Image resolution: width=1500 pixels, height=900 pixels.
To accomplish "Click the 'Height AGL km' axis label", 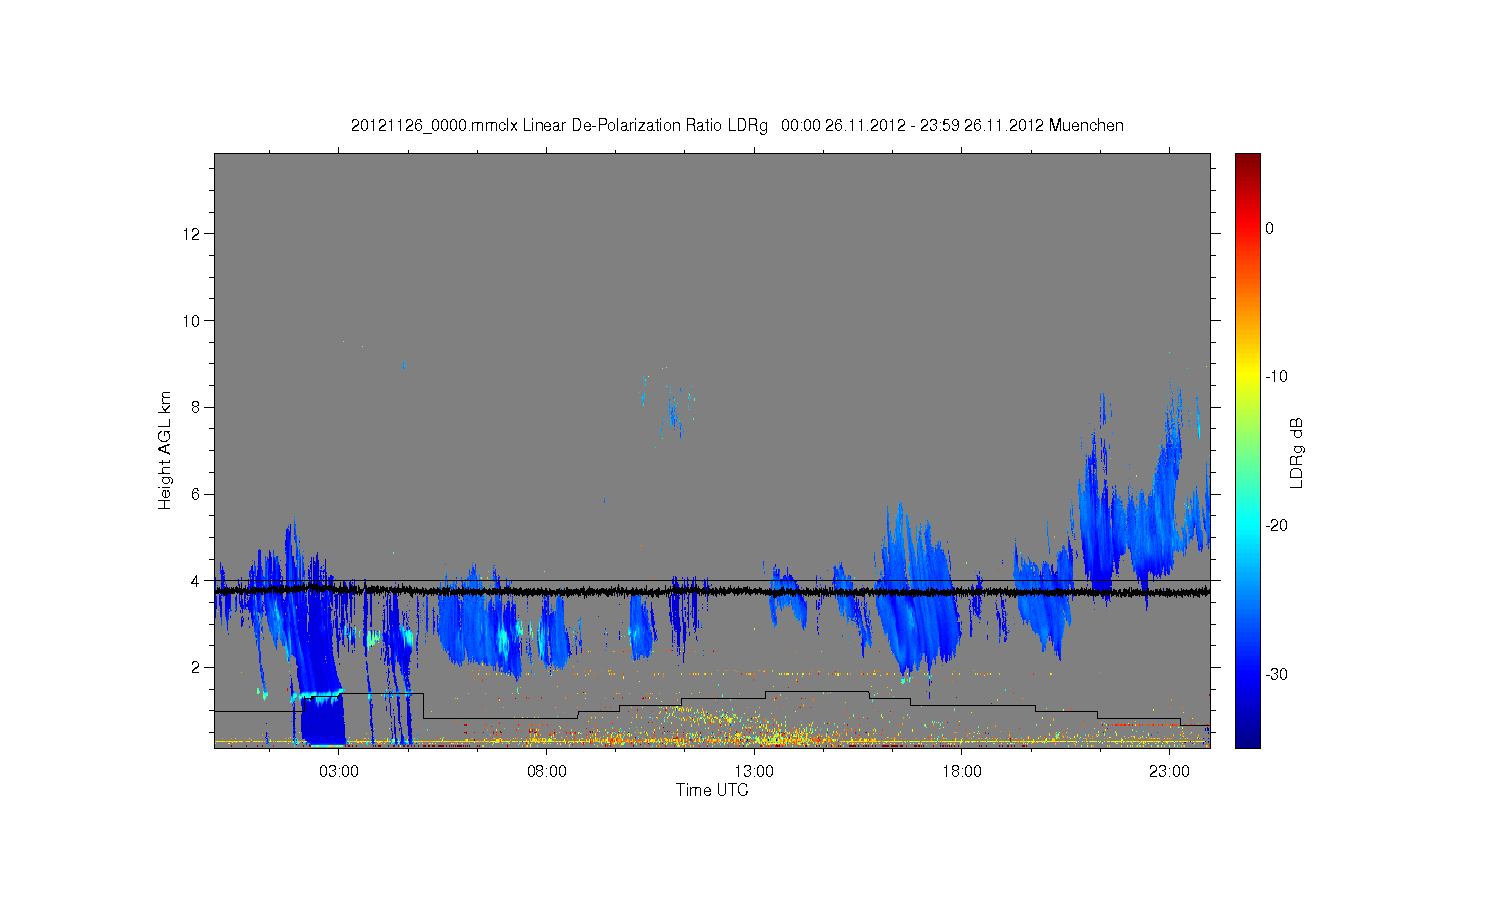I will tap(165, 450).
